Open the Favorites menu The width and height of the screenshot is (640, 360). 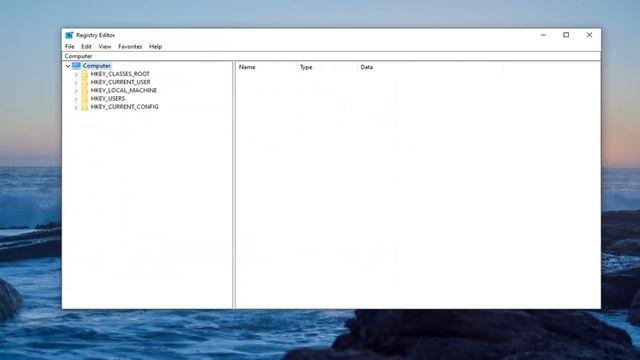(x=130, y=47)
